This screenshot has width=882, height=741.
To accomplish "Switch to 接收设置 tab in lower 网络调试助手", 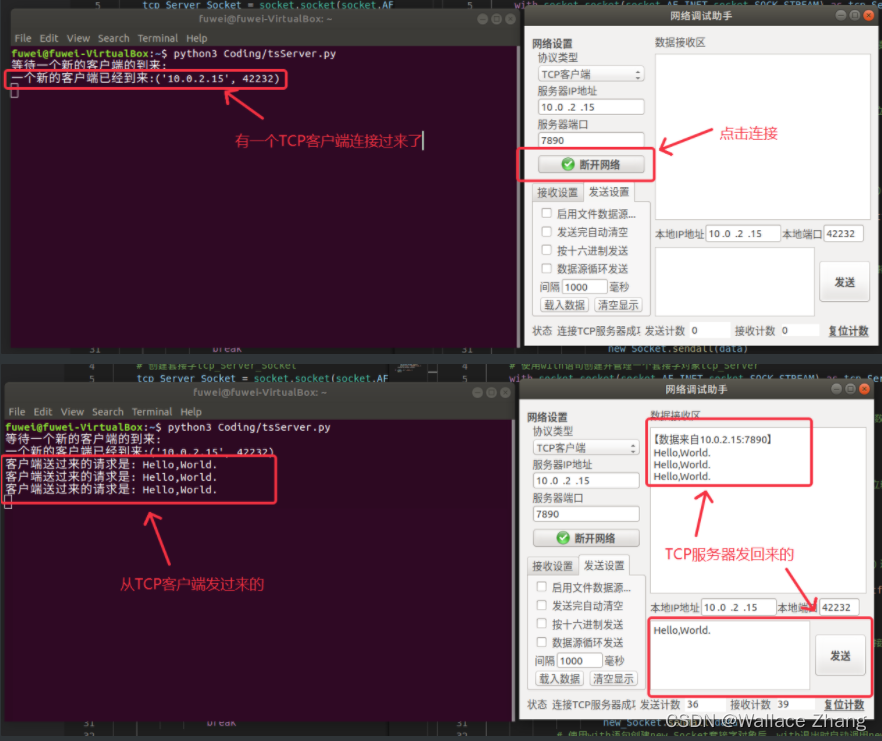I will tap(552, 566).
